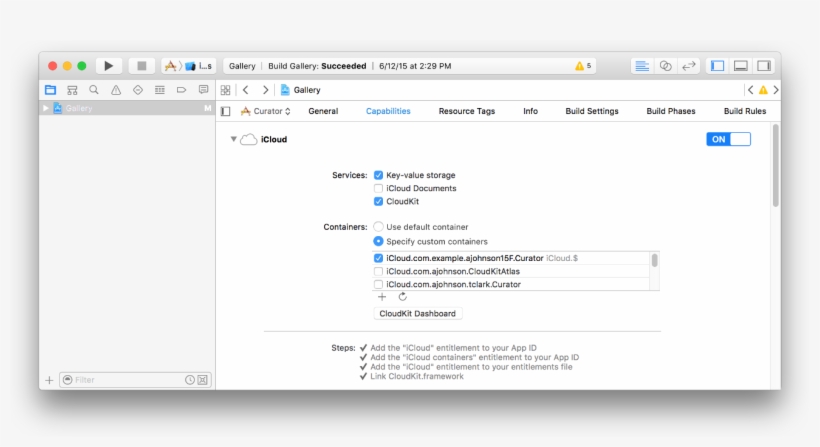Show only recent files filter
The image size is (820, 447).
point(190,380)
